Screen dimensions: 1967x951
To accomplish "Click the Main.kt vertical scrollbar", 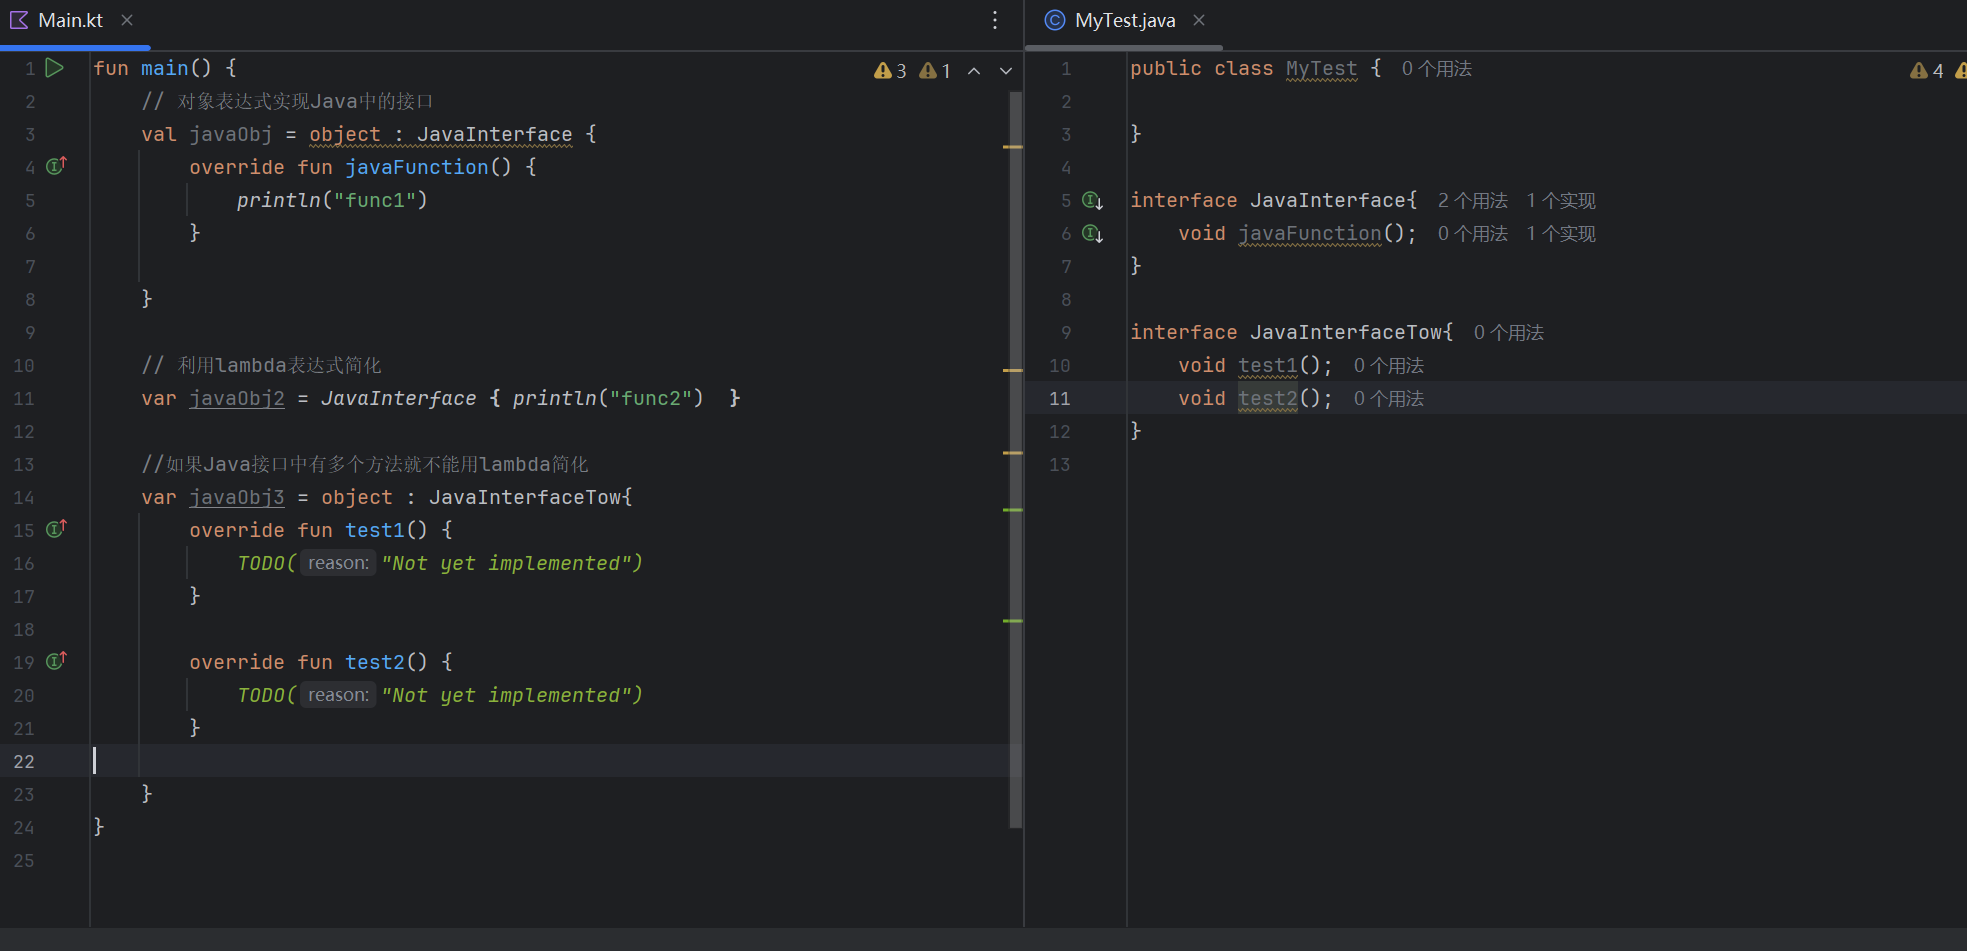I will point(1015,460).
